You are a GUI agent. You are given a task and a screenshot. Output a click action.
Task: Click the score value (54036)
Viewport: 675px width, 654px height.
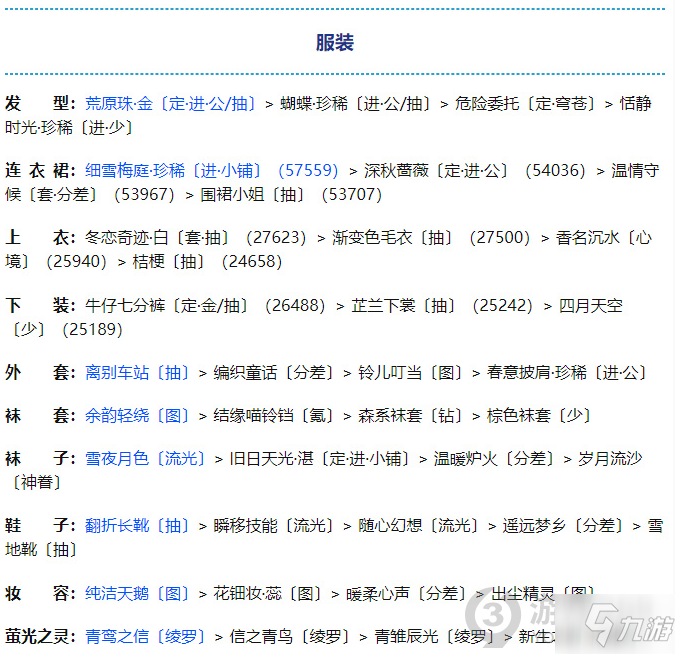(x=555, y=170)
